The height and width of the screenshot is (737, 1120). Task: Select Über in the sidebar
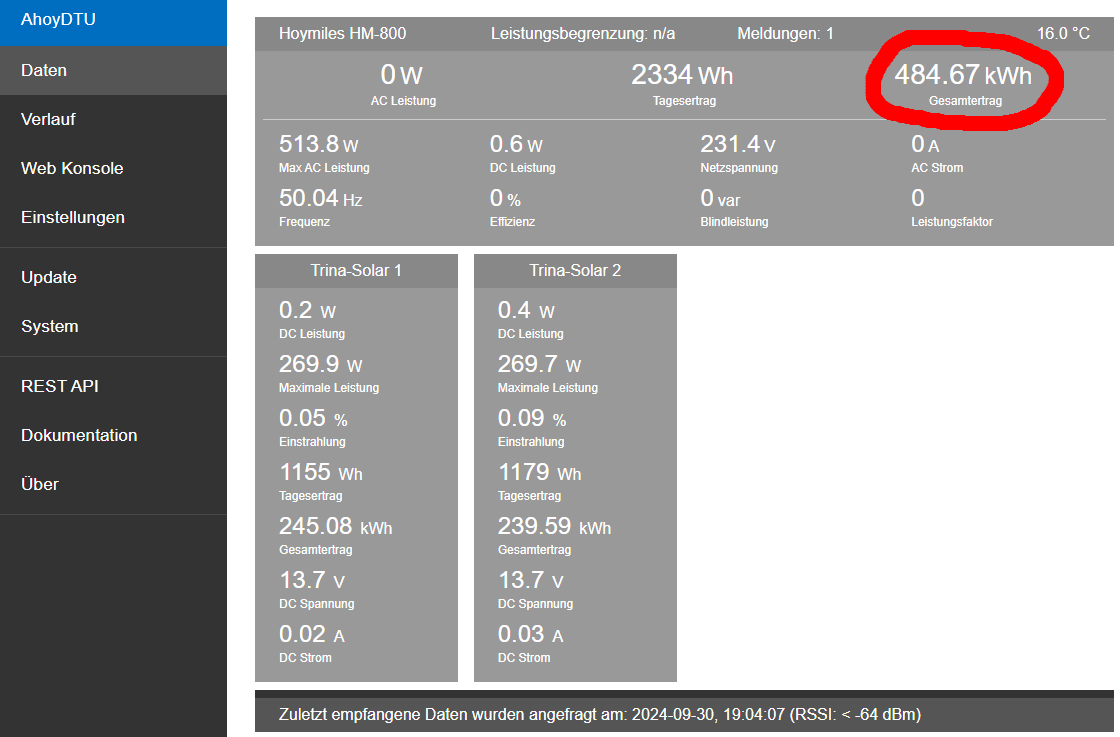pyautogui.click(x=40, y=484)
